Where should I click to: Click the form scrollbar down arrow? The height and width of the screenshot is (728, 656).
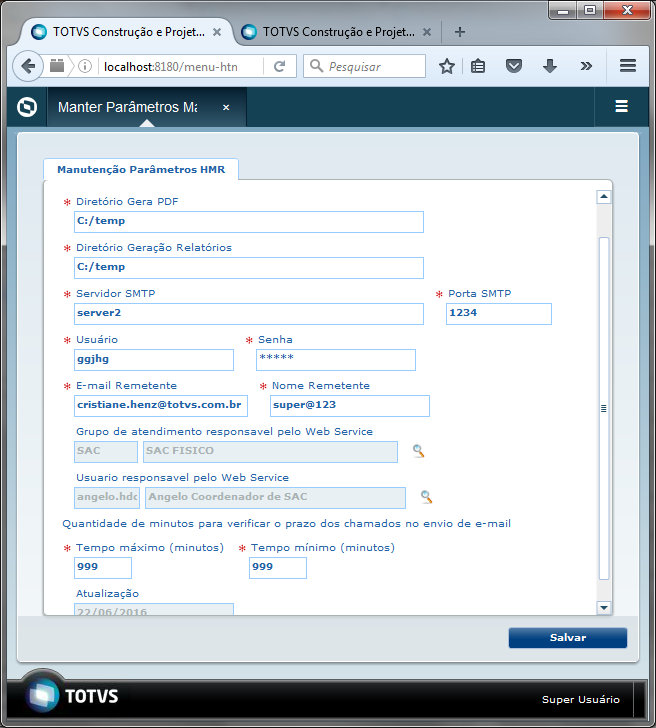tap(604, 607)
